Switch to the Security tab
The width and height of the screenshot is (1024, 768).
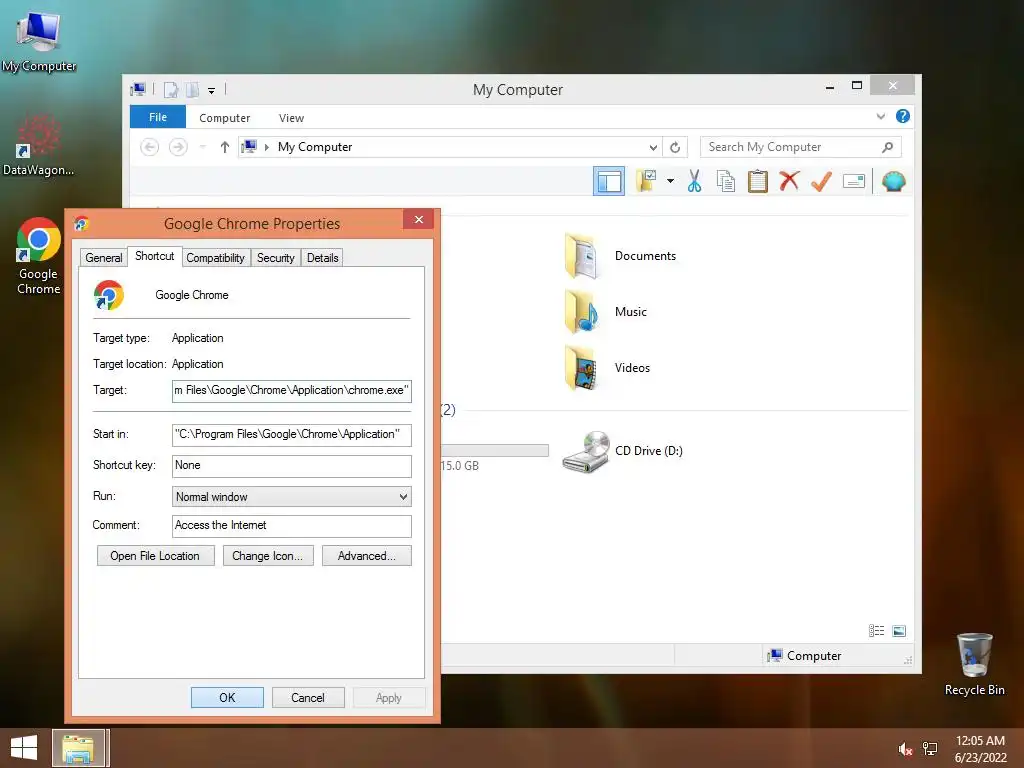click(x=276, y=258)
